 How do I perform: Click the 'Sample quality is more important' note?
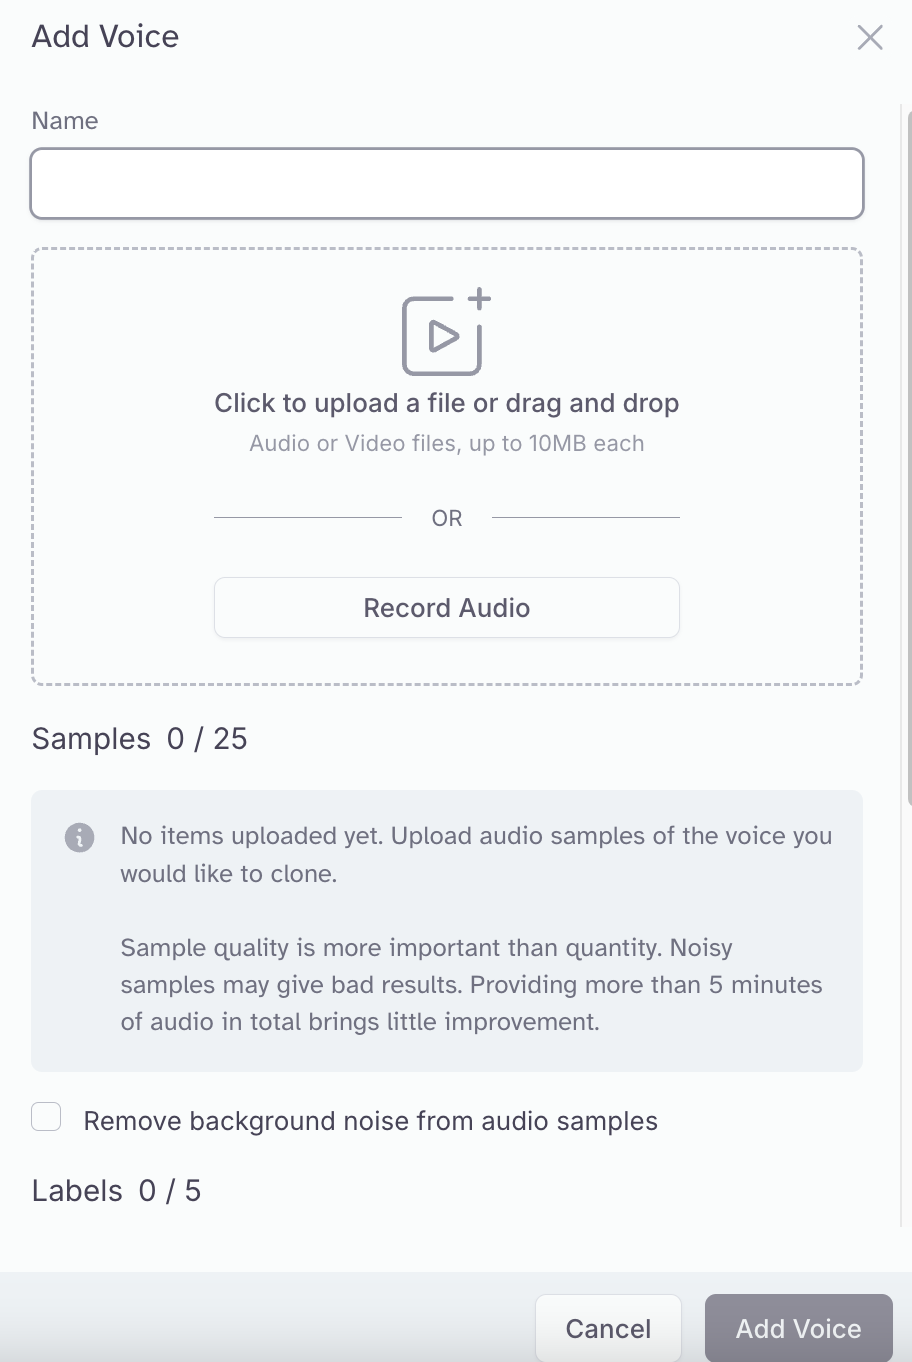click(x=471, y=984)
